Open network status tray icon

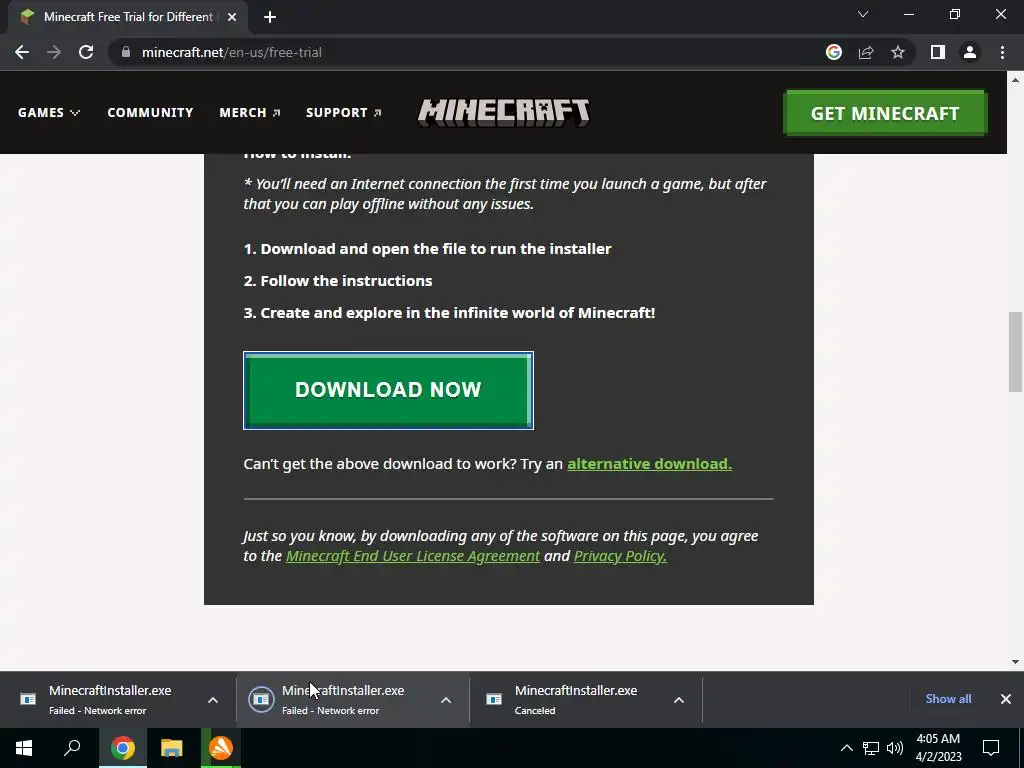pos(871,748)
